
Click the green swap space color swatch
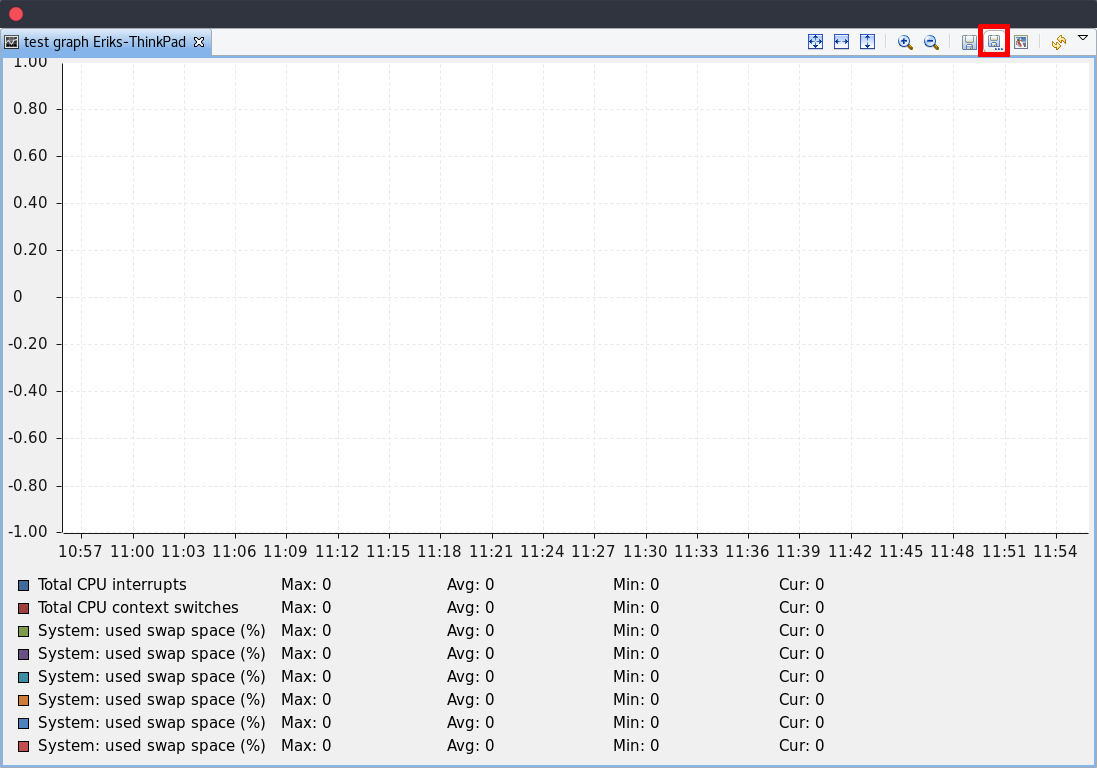[21, 630]
